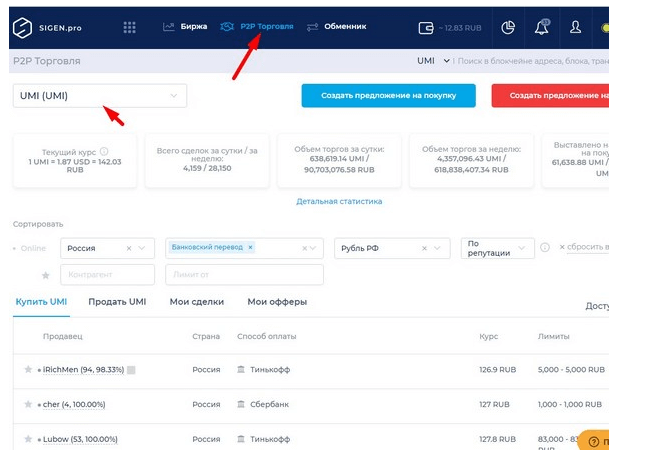
Task: Click the Контрагент input field
Action: coord(107,274)
